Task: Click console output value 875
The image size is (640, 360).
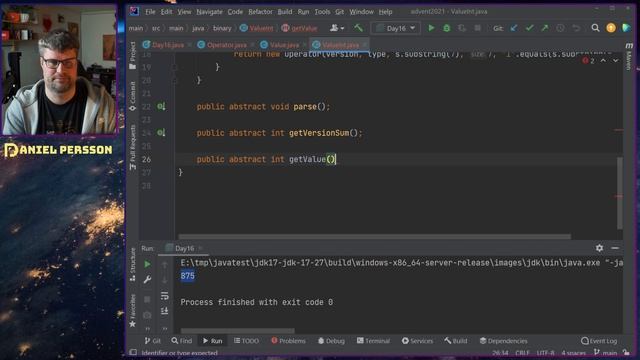Action: click(x=187, y=276)
